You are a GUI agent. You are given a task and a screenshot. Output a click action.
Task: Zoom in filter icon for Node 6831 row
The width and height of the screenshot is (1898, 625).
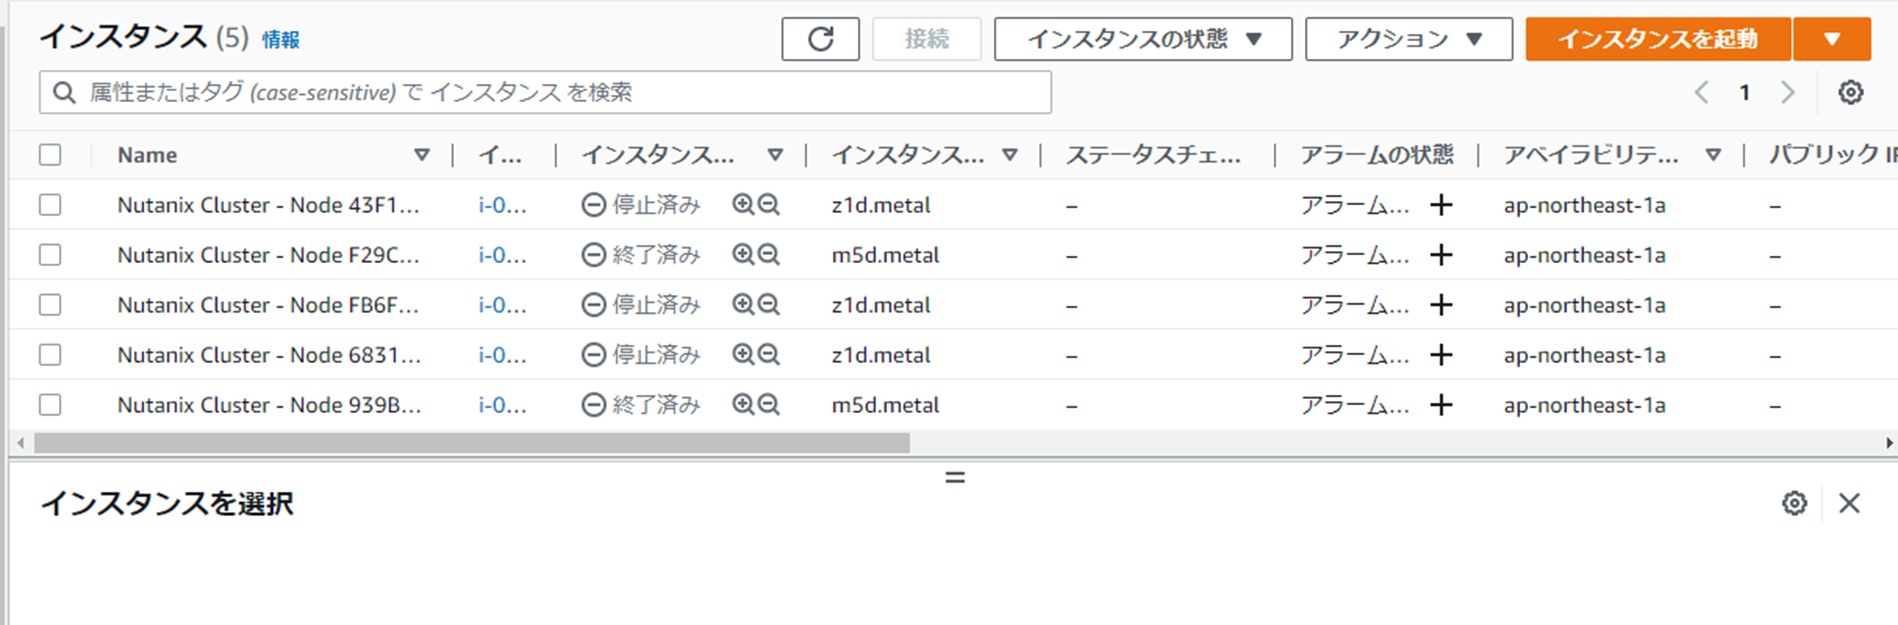pos(743,355)
